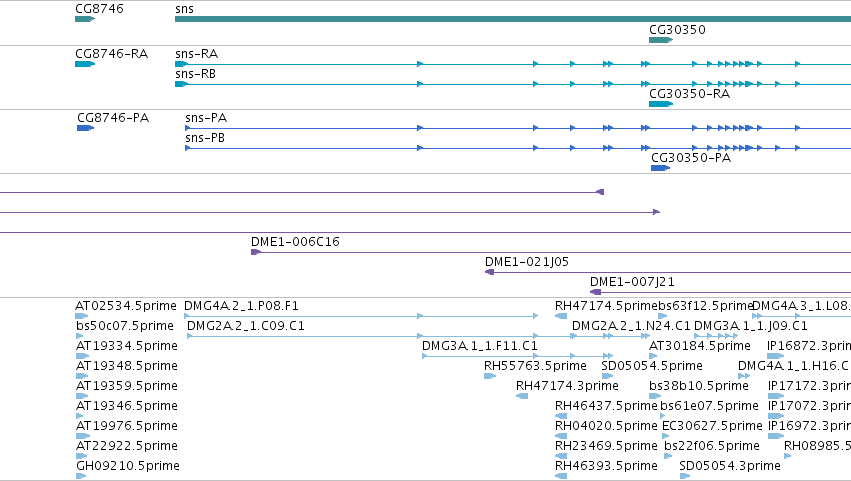Screen dimensions: 851x481
Task: Select the DMG2A.2_1.N24.C1 alignment label
Action: coord(631,326)
